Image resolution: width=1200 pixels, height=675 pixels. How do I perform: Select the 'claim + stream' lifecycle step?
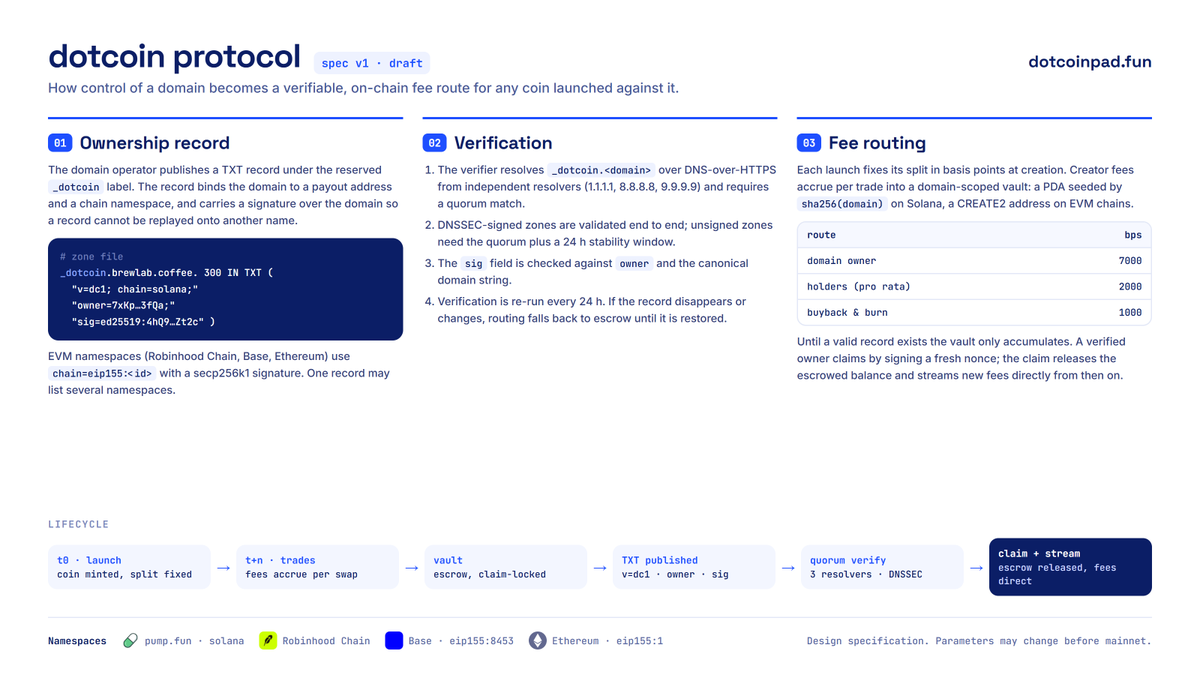point(1070,567)
